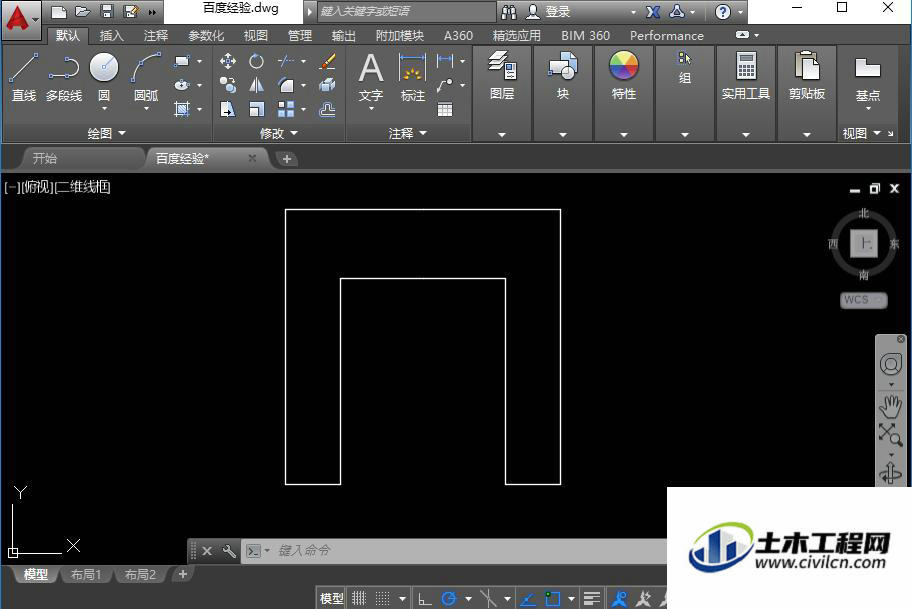This screenshot has height=609, width=912.
Task: Click the Zoom extents icon in navigation bar
Action: coord(890,434)
